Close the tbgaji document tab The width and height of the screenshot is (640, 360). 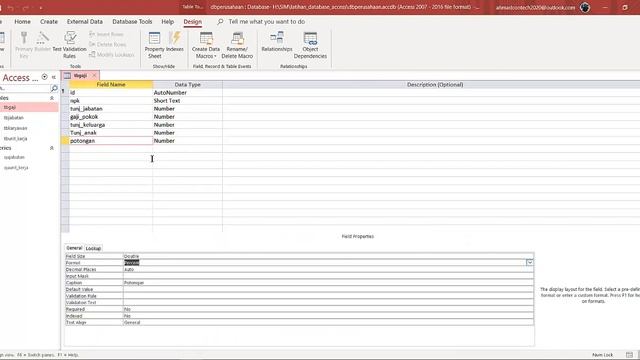(x=94, y=76)
